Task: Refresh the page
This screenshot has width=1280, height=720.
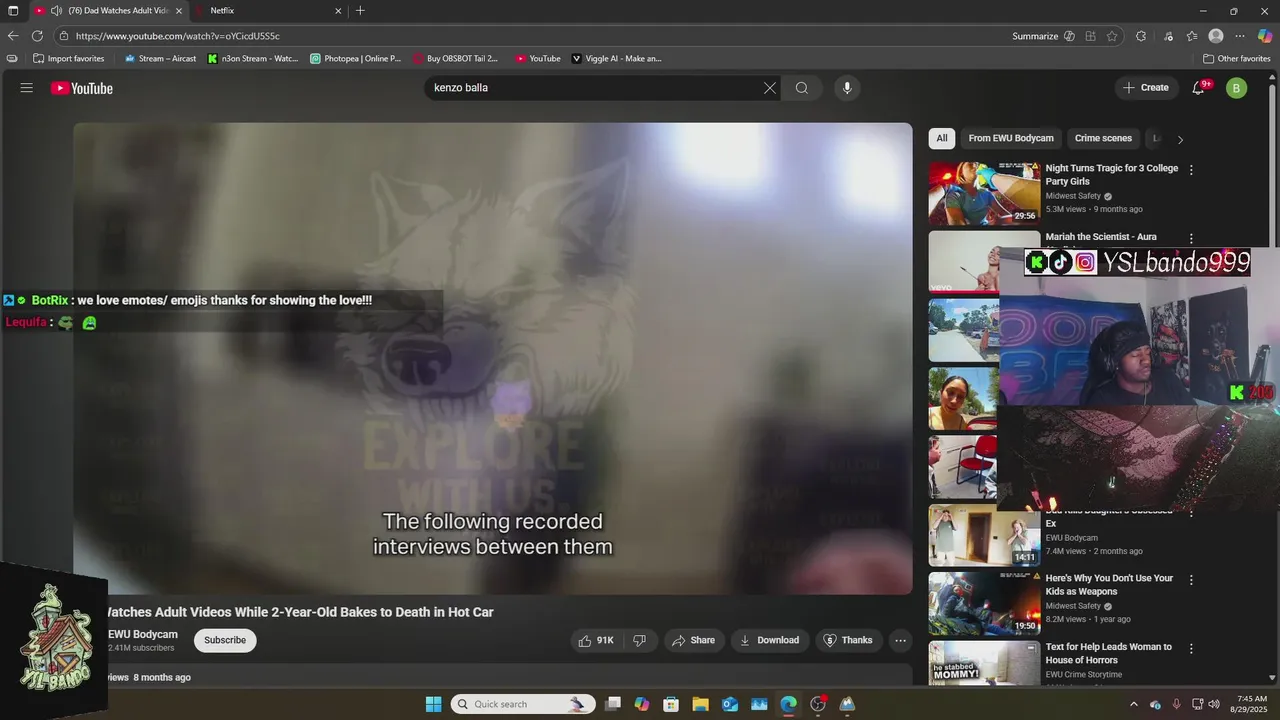Action: (37, 36)
